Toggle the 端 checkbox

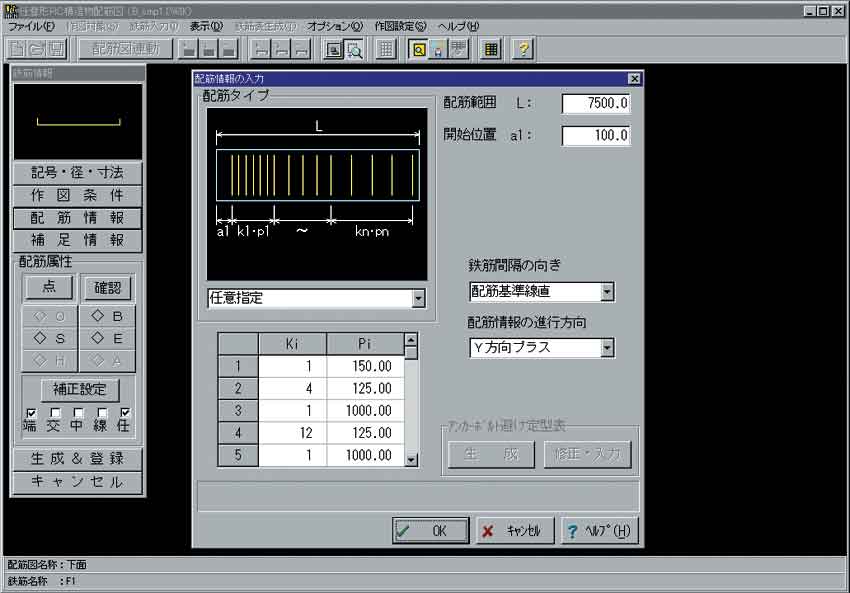(x=31, y=413)
